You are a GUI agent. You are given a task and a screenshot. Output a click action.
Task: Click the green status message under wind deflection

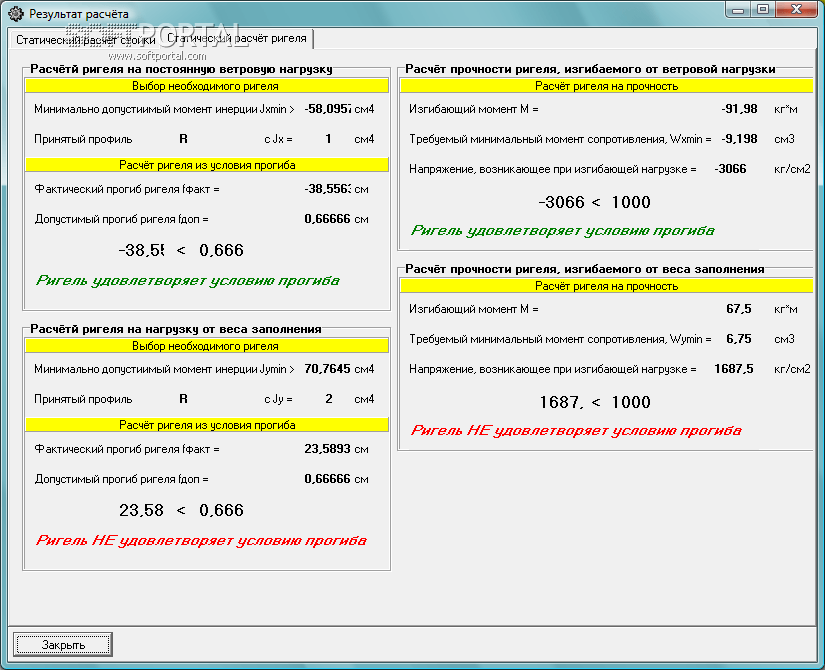pyautogui.click(x=187, y=281)
